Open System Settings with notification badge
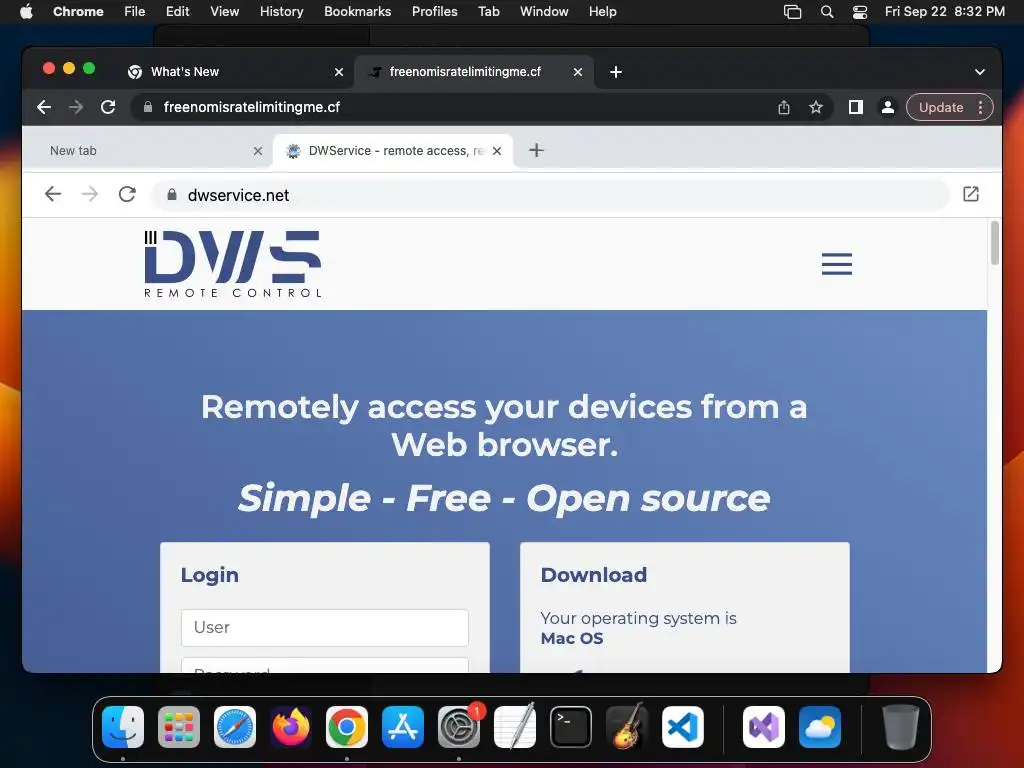 [x=459, y=727]
